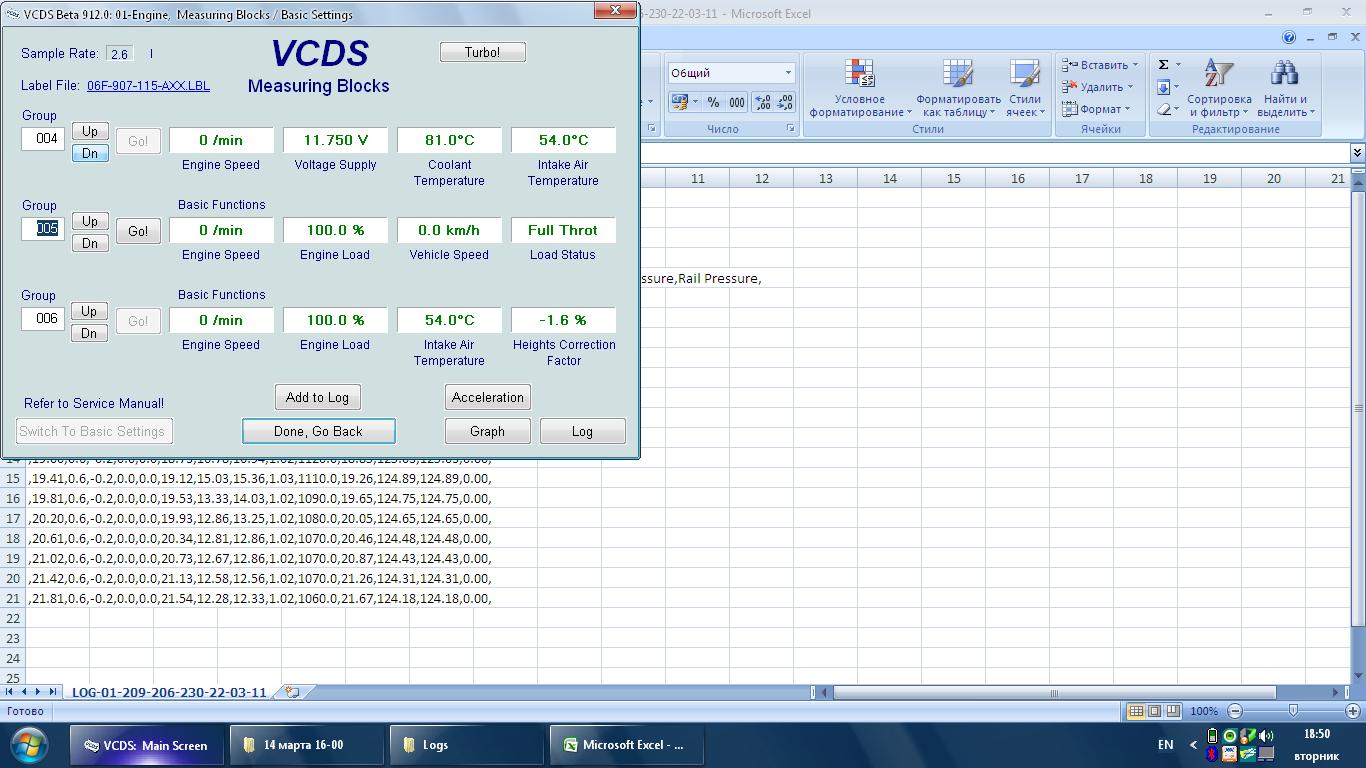This screenshot has height=768, width=1366.
Task: Open Format as Table in Excel
Action: pyautogui.click(x=958, y=87)
